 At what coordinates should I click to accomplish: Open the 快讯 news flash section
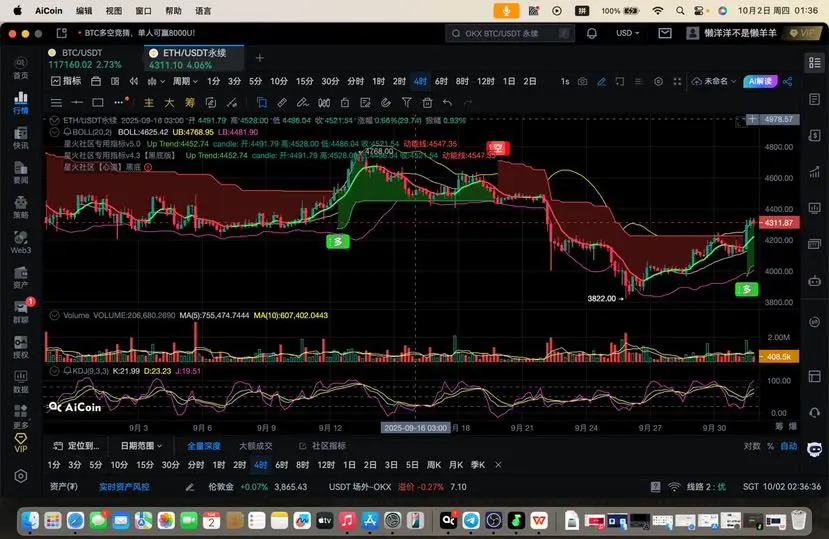coord(21,138)
